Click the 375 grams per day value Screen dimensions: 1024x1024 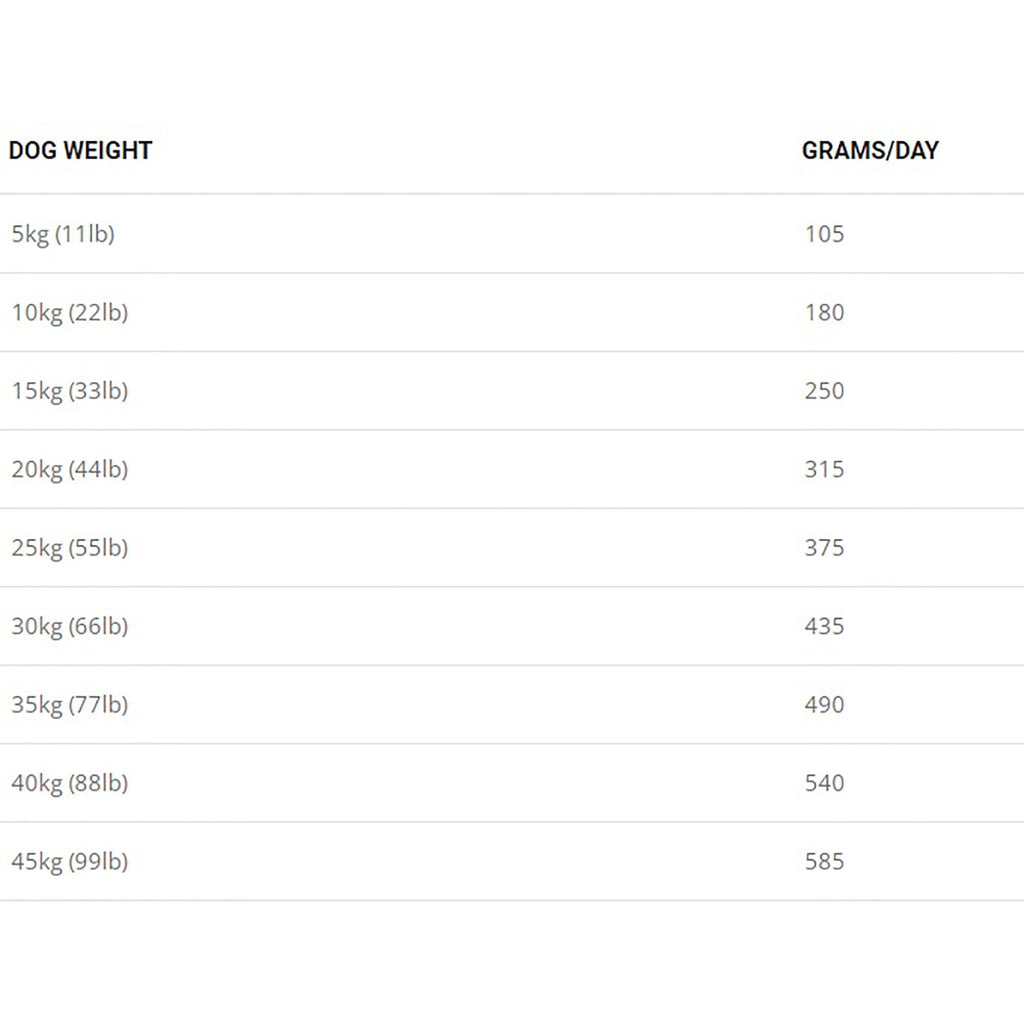click(824, 548)
